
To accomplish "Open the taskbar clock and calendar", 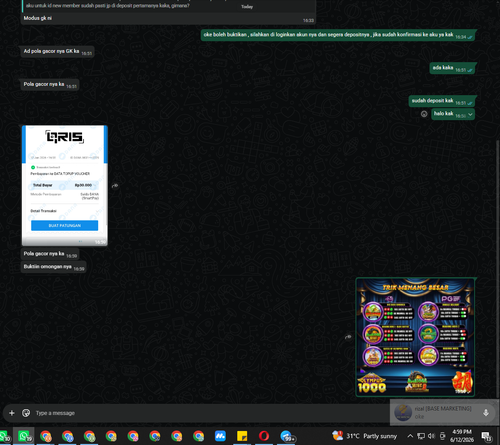I will point(462,436).
